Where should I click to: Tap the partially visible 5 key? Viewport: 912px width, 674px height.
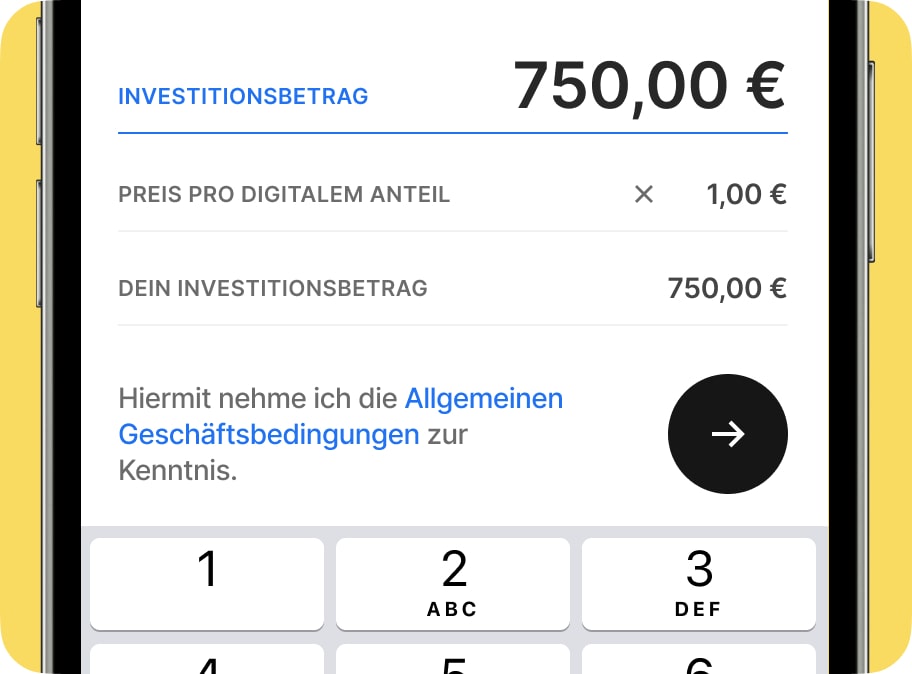click(453, 659)
